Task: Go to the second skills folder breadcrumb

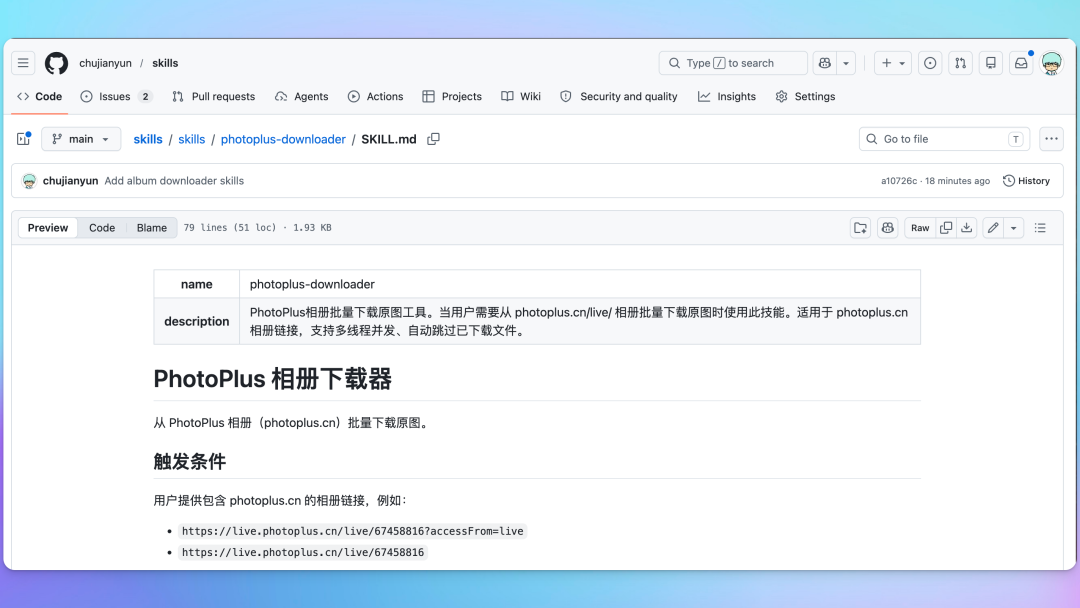Action: 191,139
